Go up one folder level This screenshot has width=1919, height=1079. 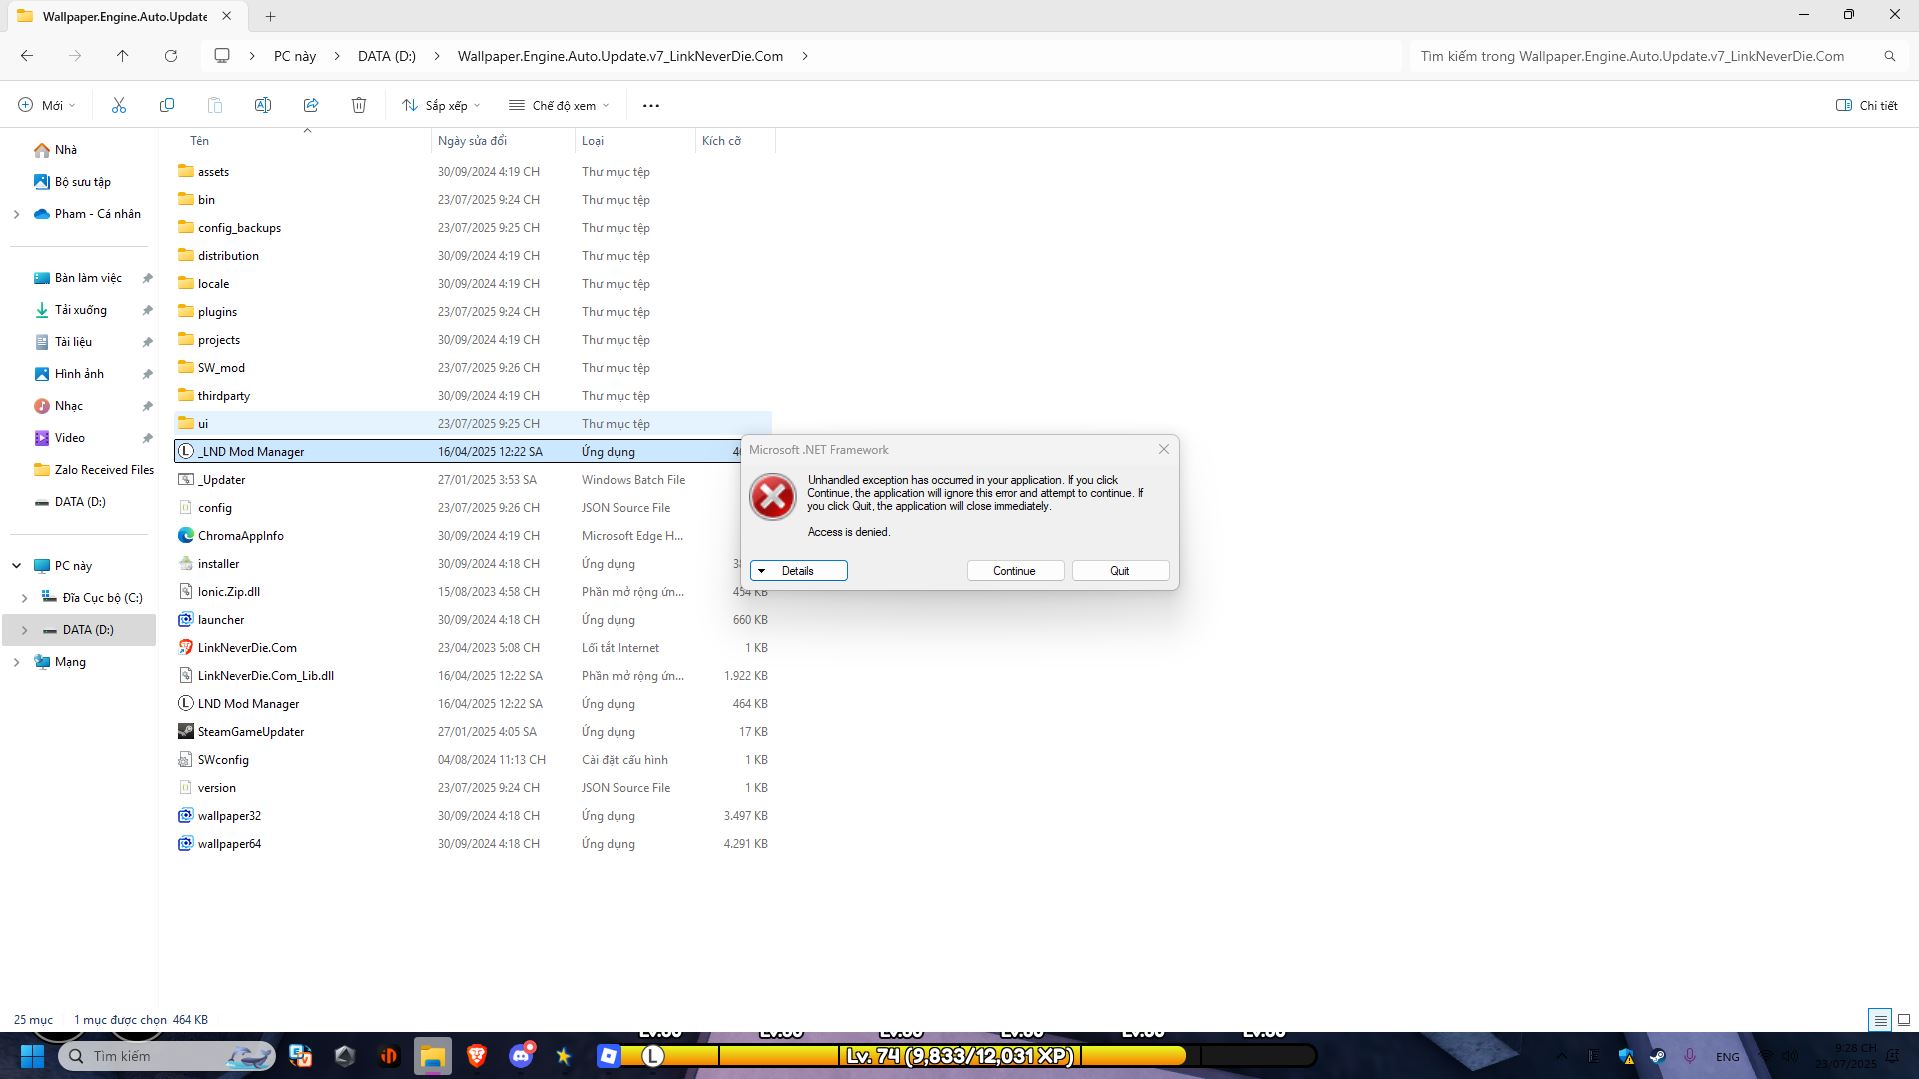pyautogui.click(x=123, y=56)
